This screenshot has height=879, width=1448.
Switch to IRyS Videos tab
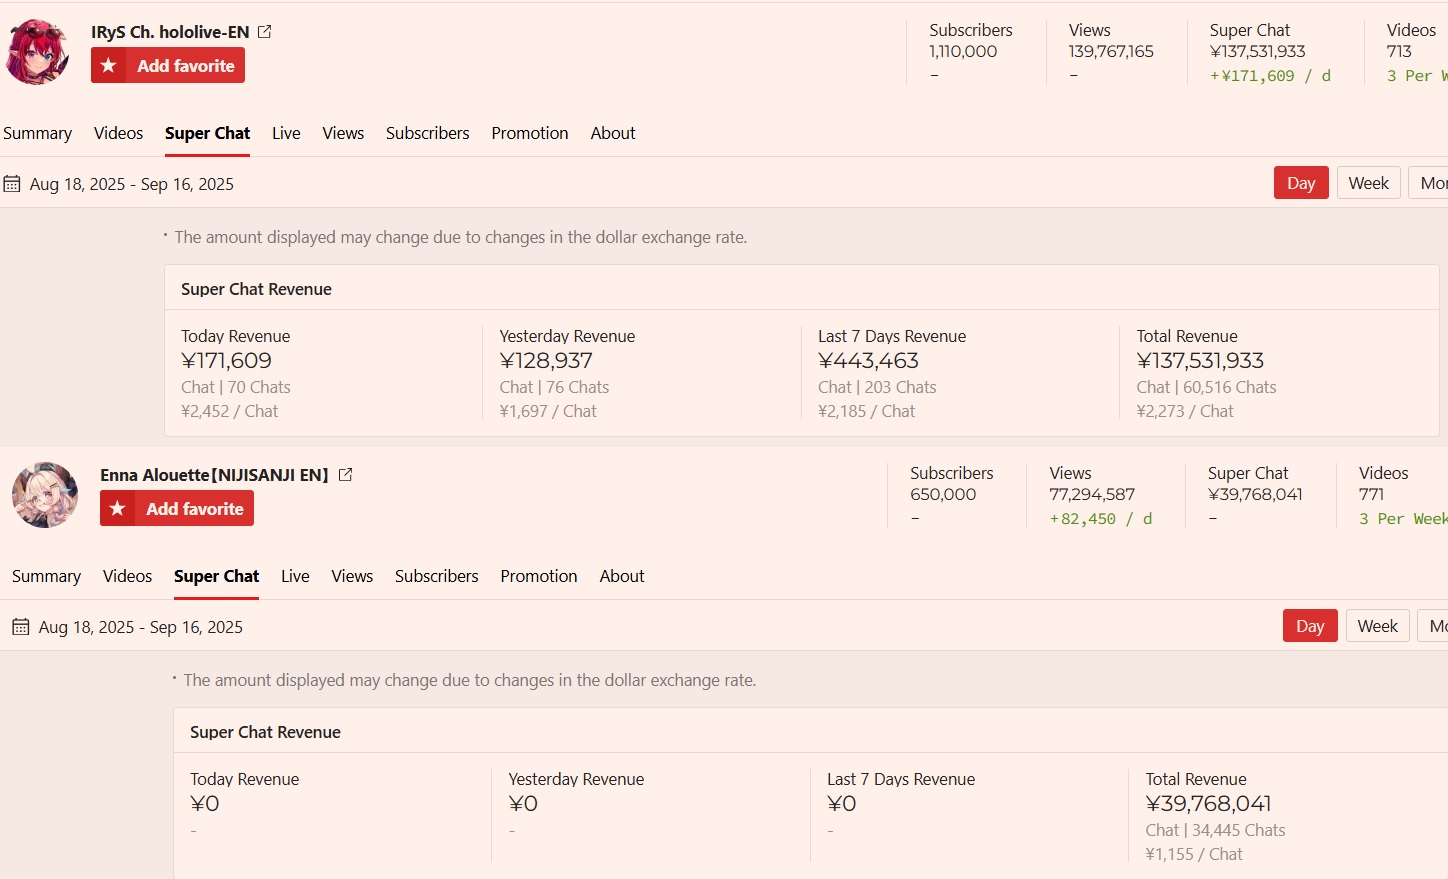[118, 133]
